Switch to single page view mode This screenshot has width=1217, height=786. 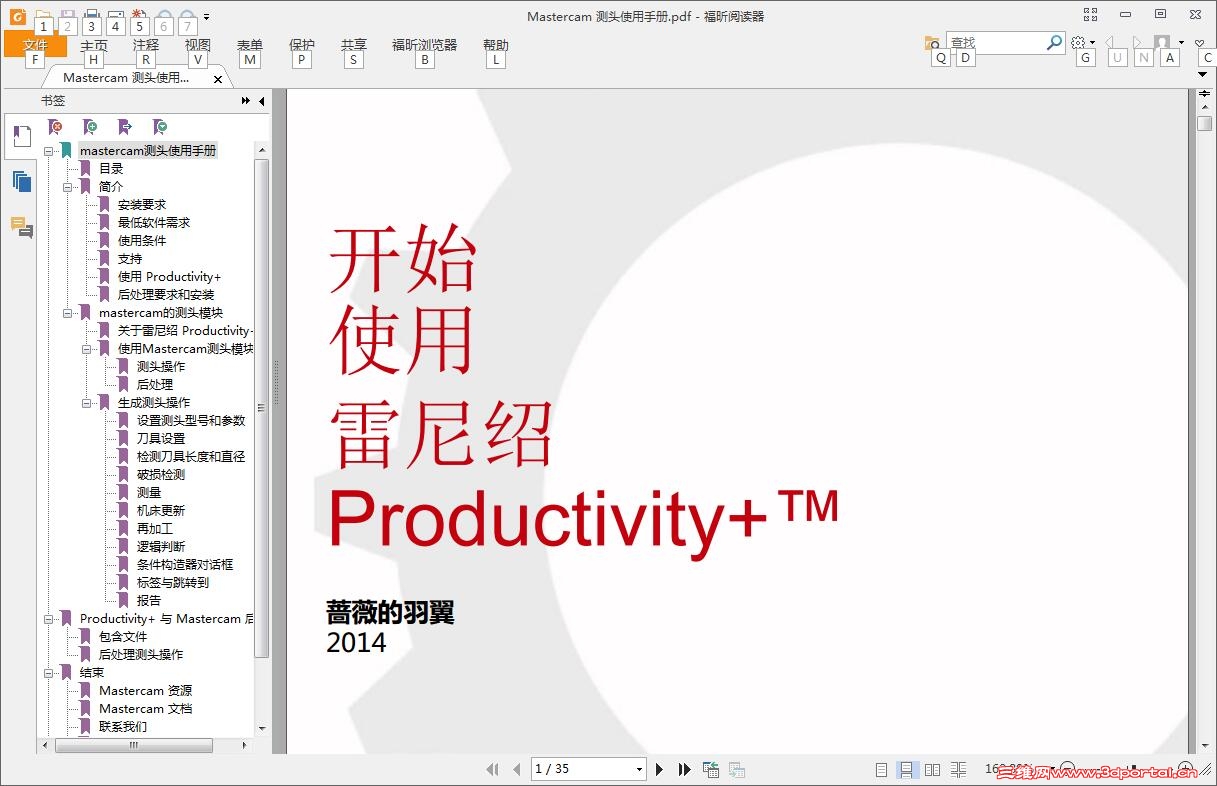point(881,769)
